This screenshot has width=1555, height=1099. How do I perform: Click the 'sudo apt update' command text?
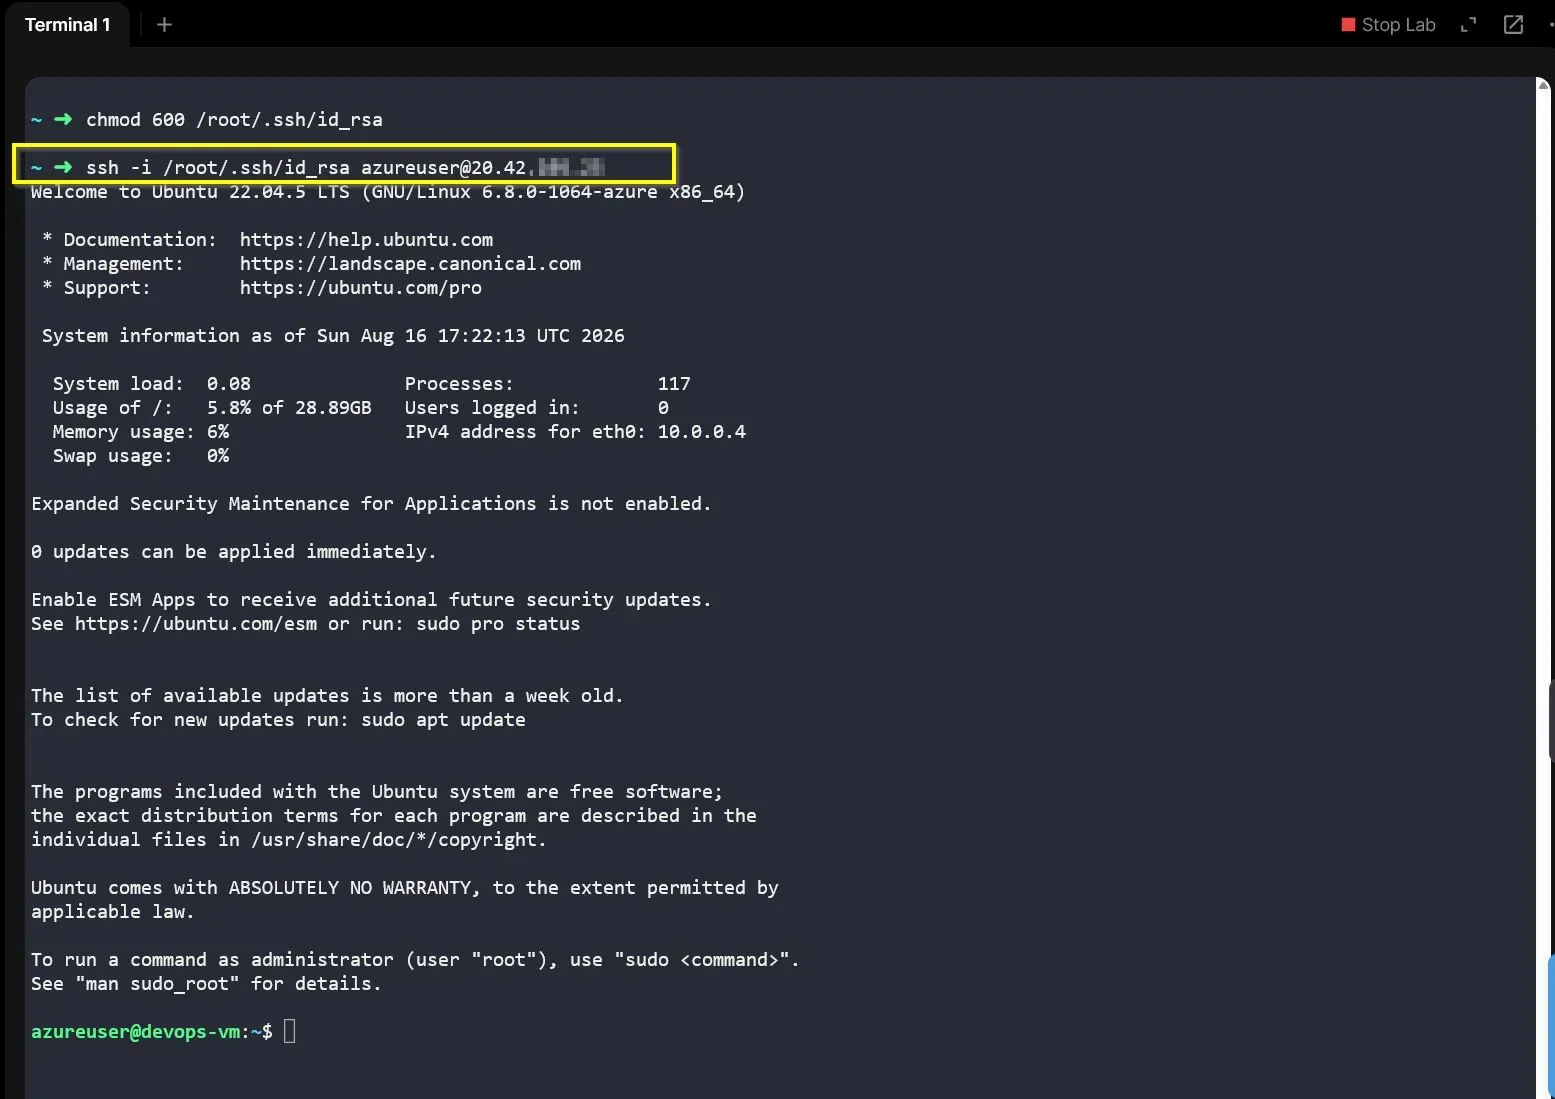pyautogui.click(x=443, y=720)
